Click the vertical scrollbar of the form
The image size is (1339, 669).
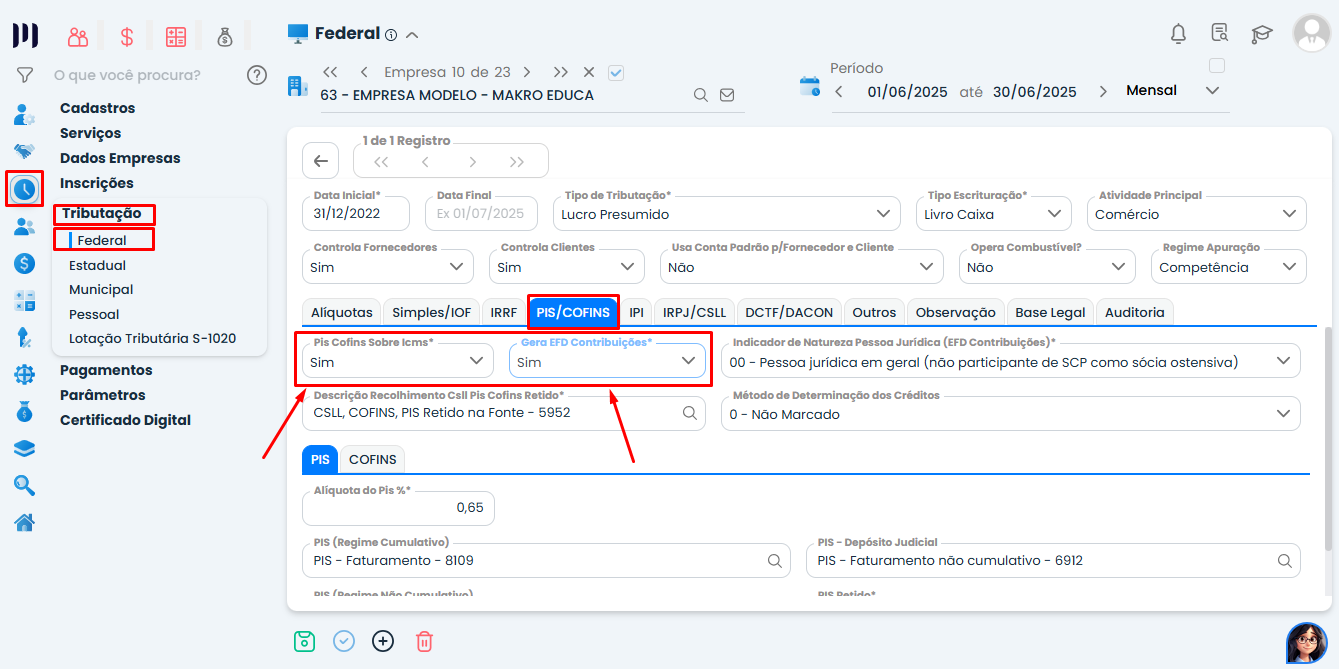point(1327,440)
